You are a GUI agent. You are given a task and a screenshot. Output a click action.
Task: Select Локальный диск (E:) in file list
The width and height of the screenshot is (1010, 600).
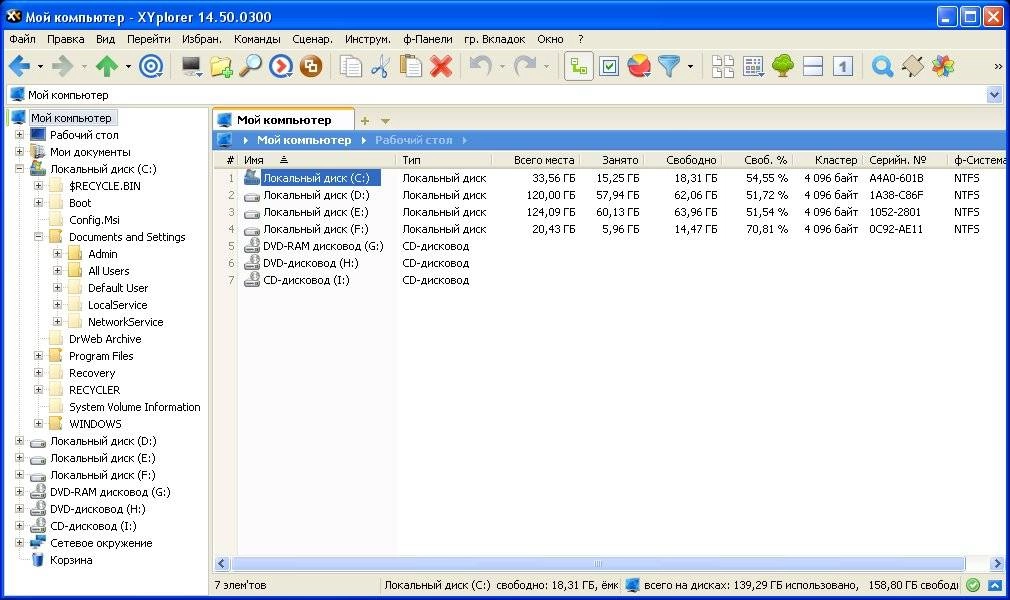316,212
